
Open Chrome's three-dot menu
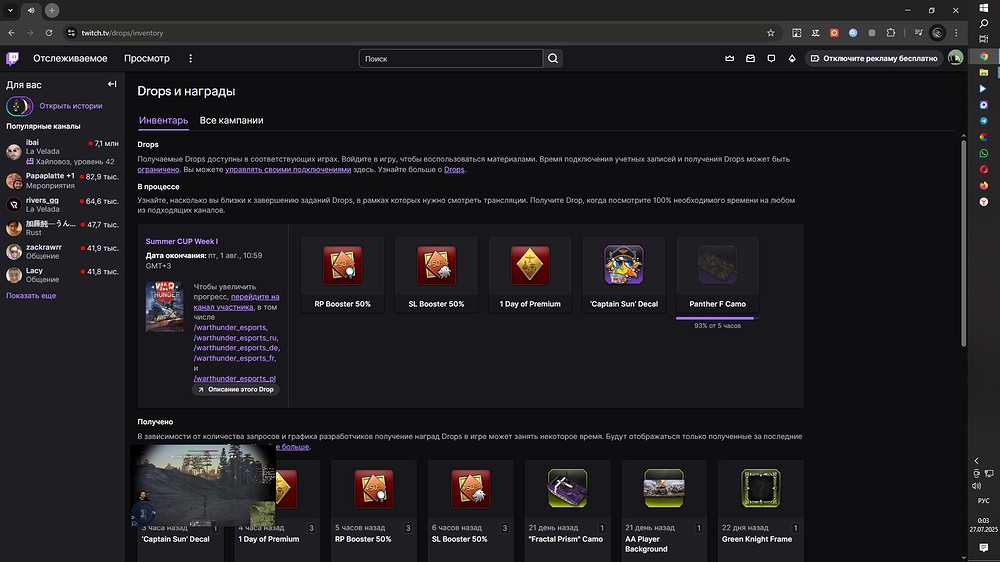point(956,33)
